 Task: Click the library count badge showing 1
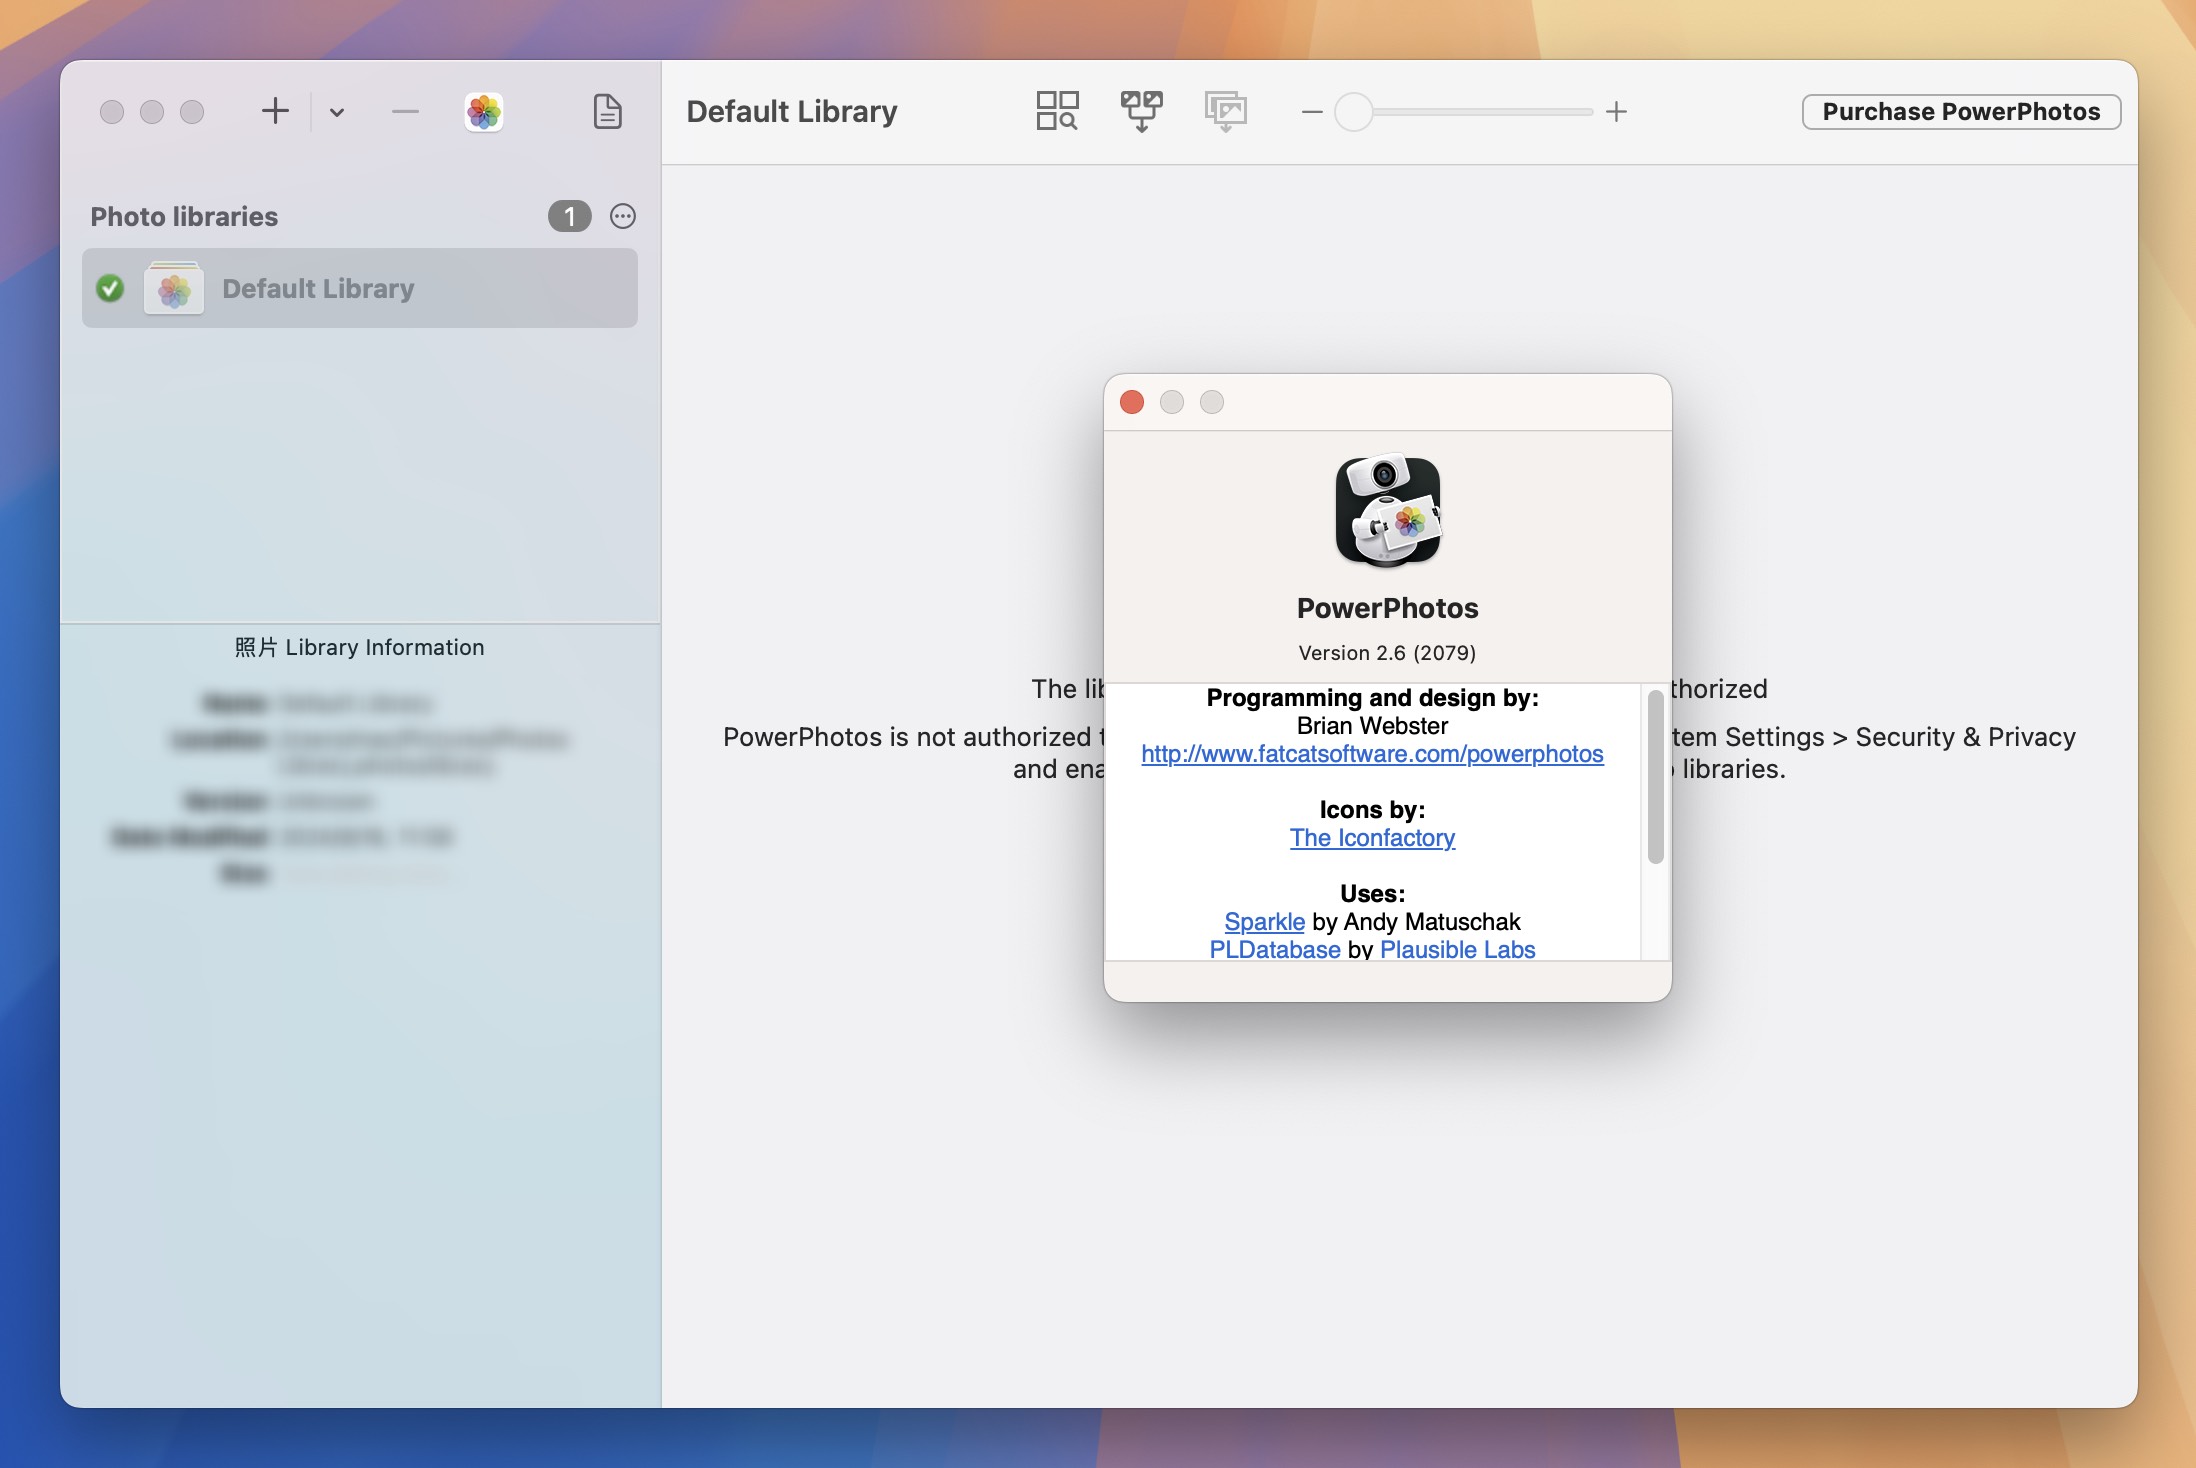tap(570, 216)
